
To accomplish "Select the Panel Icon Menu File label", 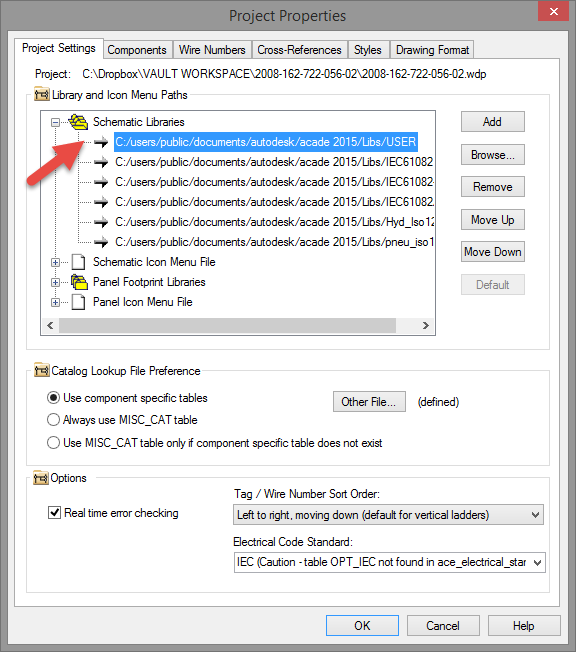I will click(142, 302).
